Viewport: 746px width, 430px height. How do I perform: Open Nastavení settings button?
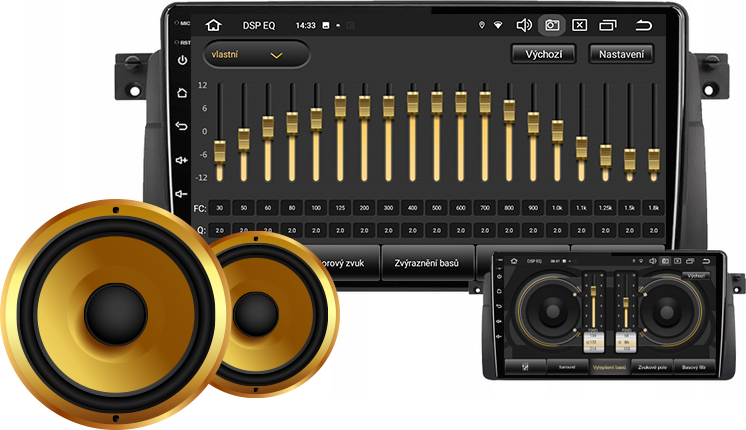[621, 54]
